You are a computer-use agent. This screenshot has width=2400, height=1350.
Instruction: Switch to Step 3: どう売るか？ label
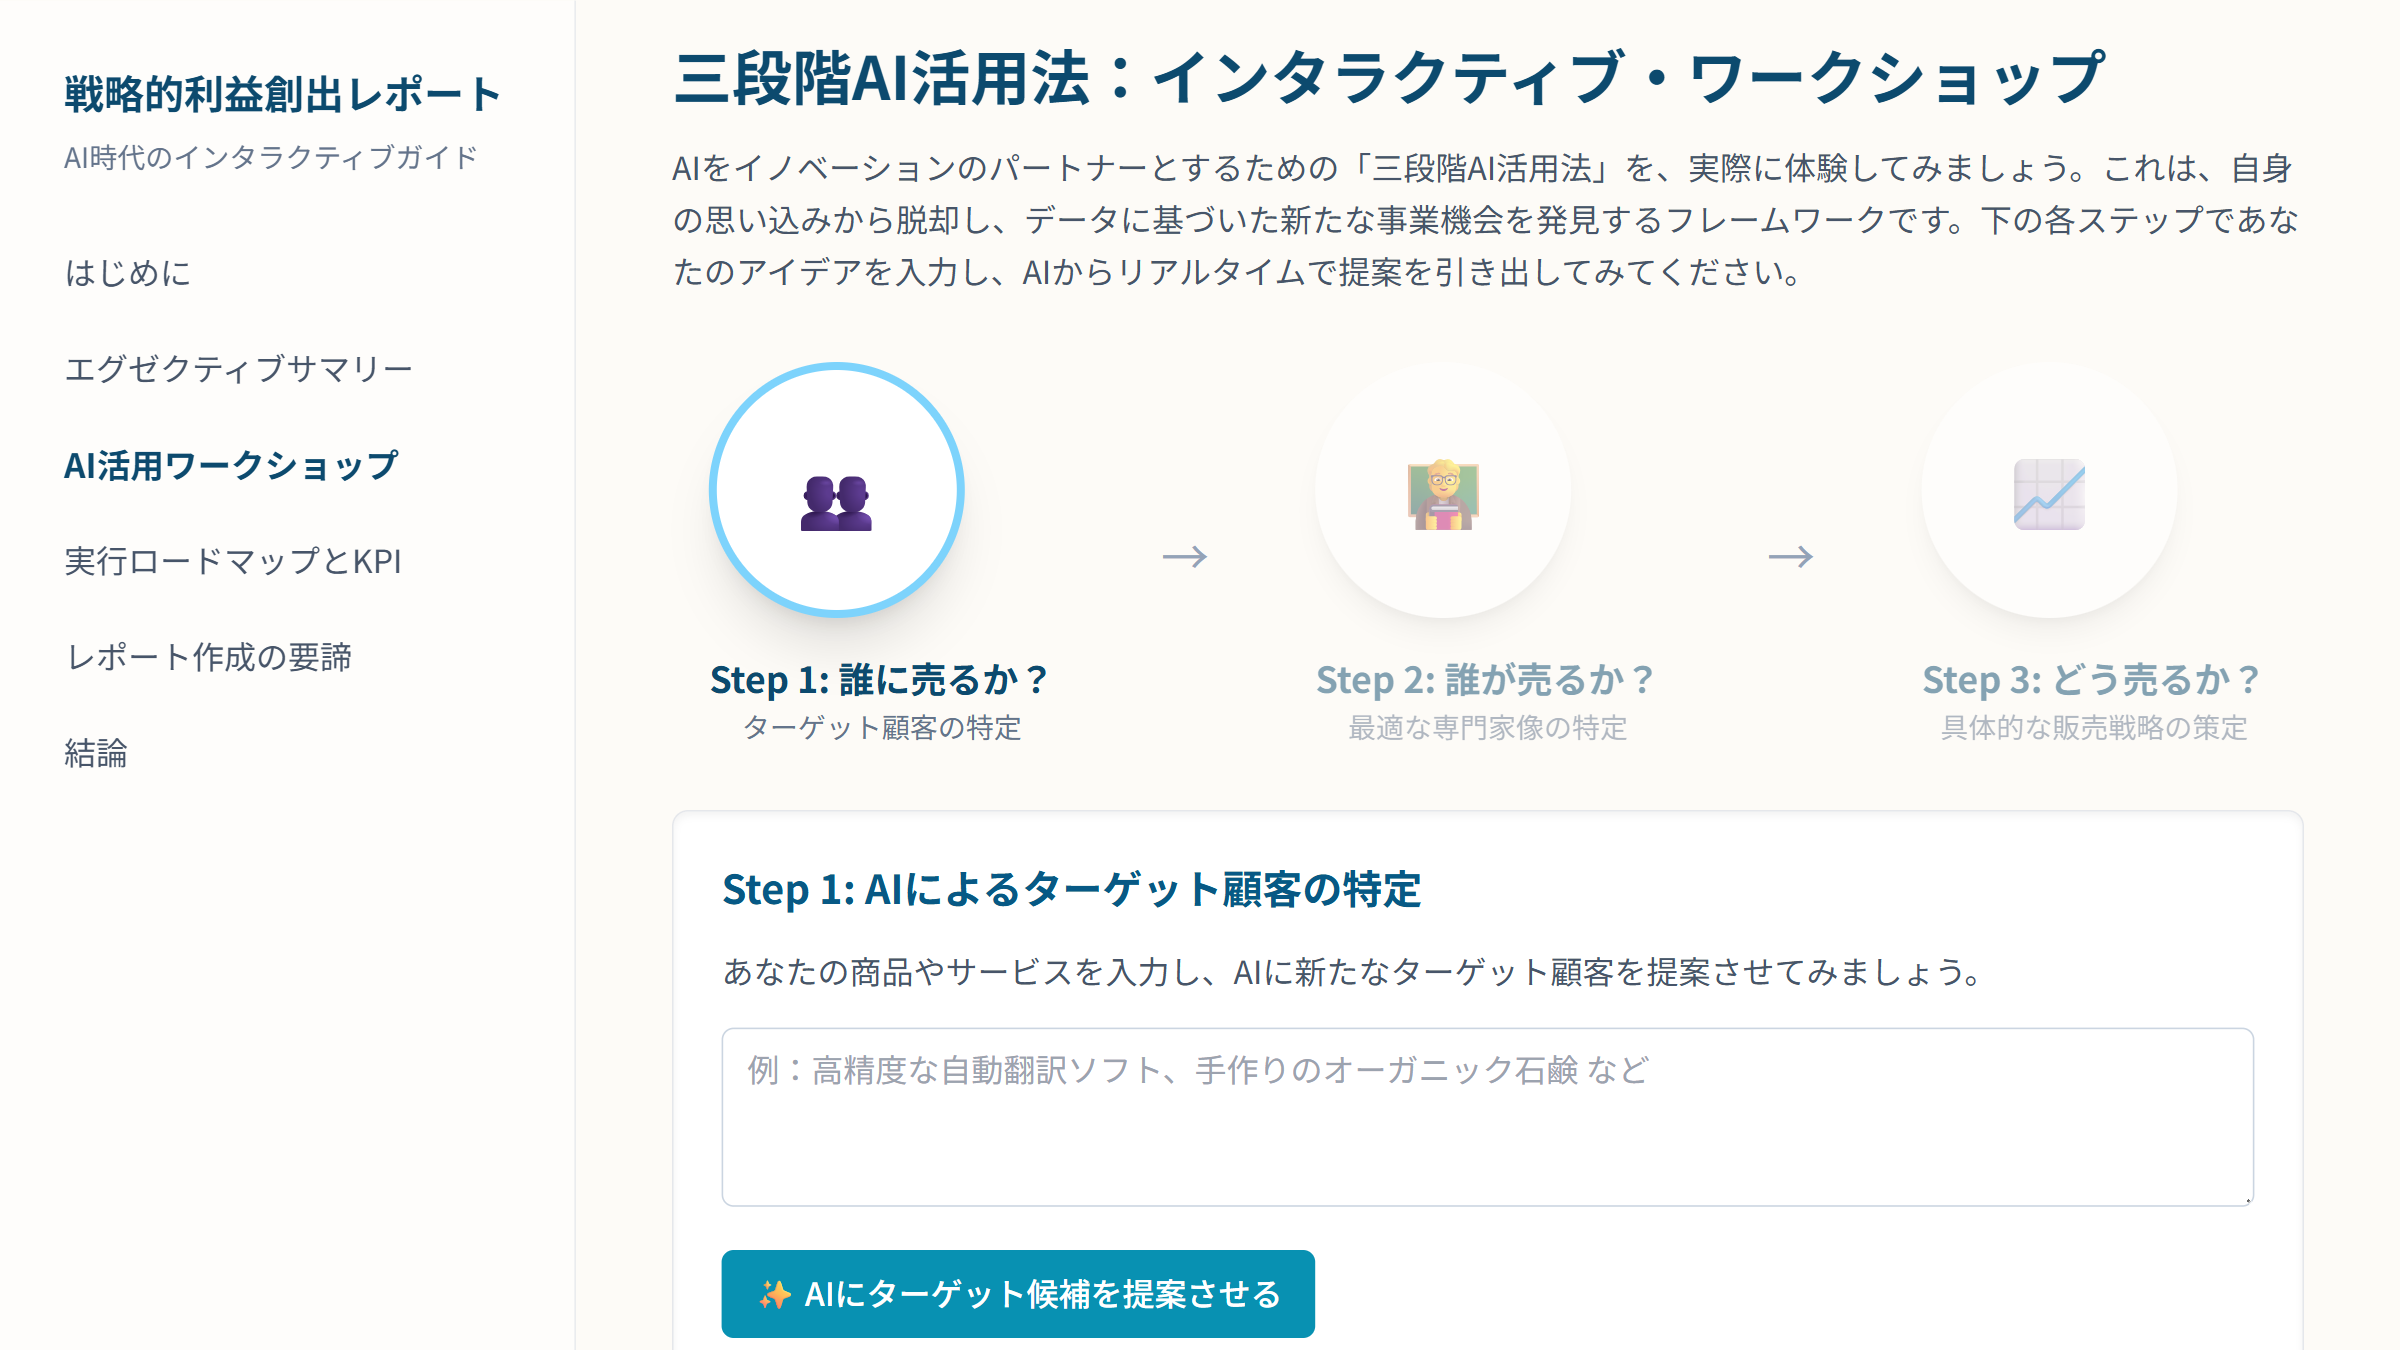2092,680
